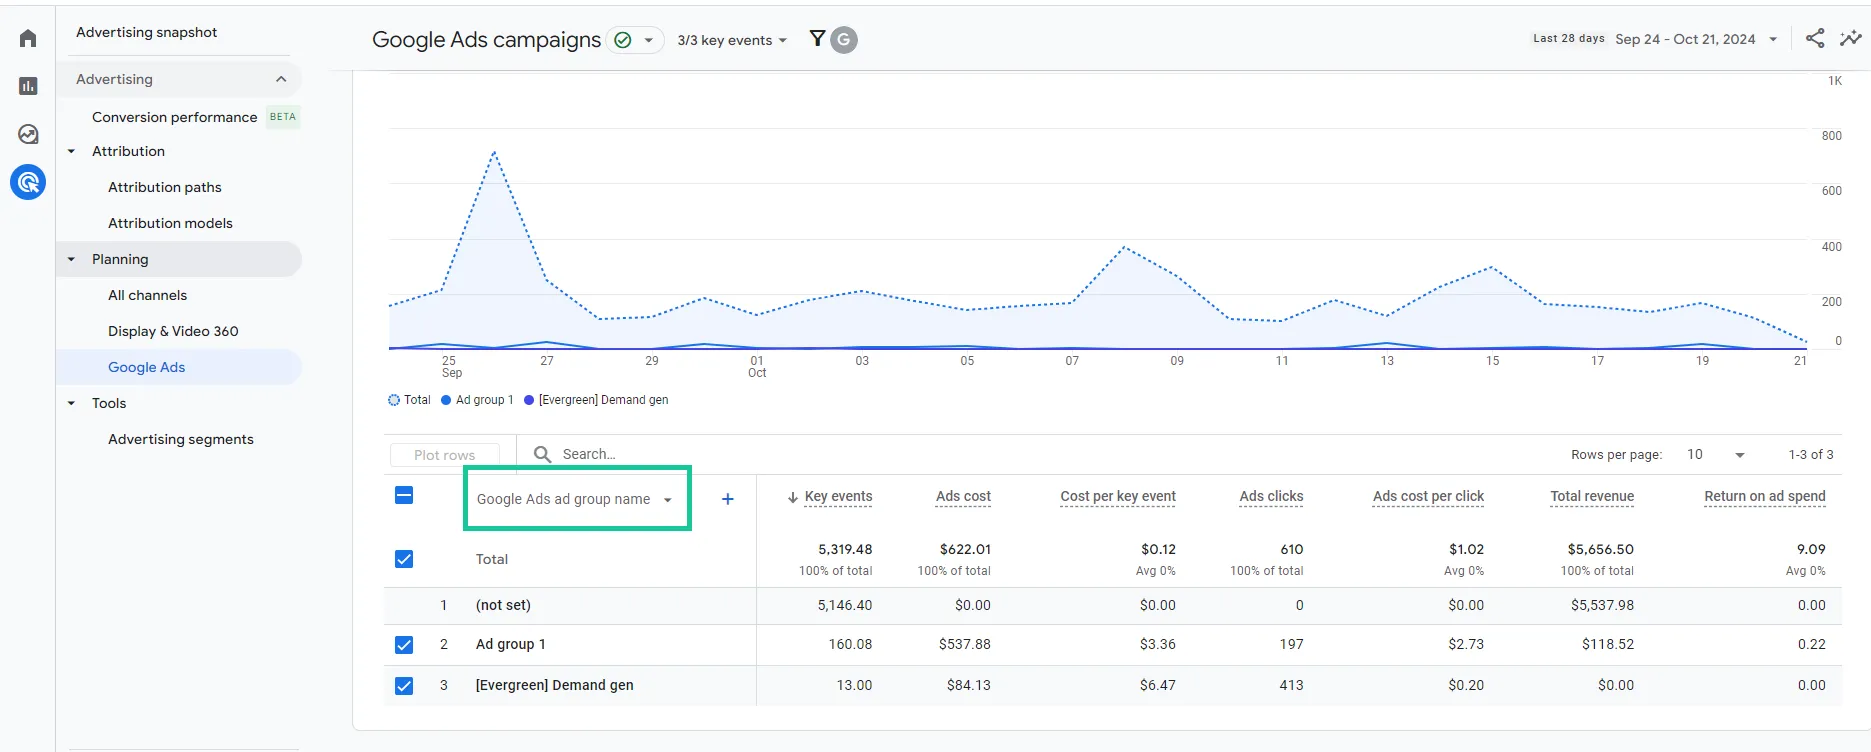Sort by Ads cost column
Screen dimensions: 1871x752
point(963,496)
